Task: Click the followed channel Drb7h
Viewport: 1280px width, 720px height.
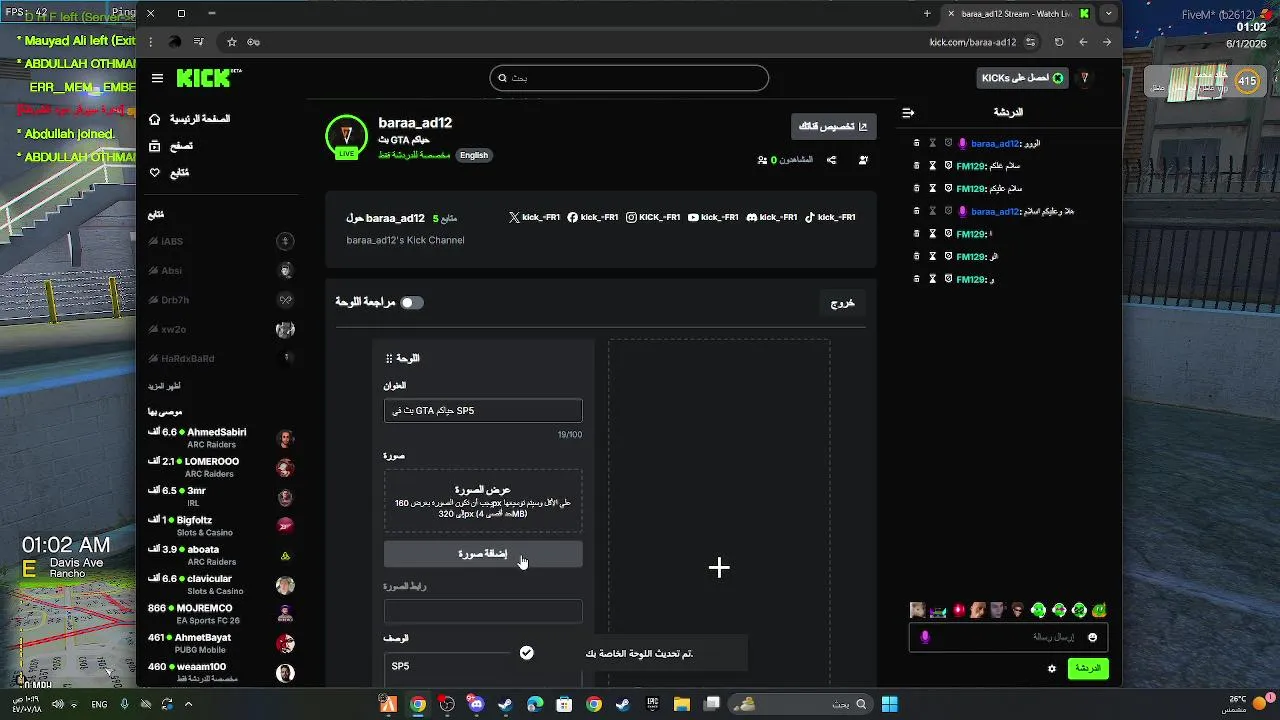Action: click(x=221, y=300)
